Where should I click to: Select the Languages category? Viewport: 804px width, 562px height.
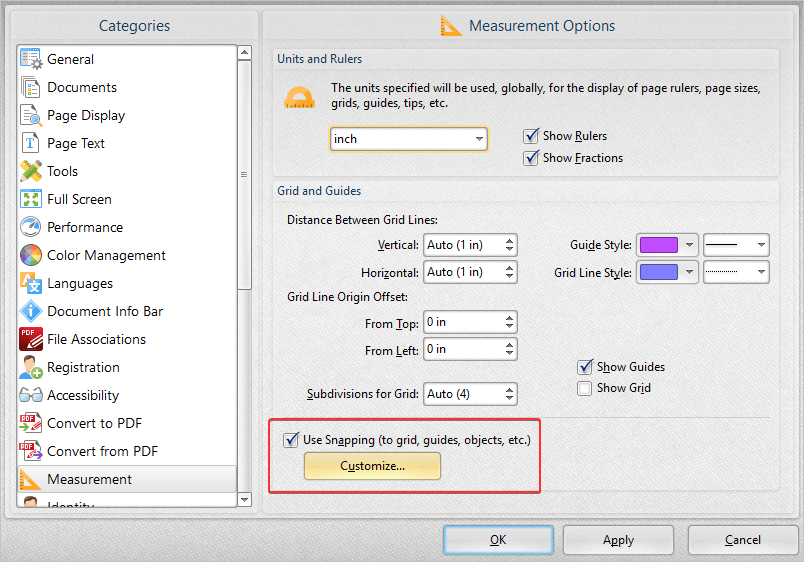coord(127,283)
